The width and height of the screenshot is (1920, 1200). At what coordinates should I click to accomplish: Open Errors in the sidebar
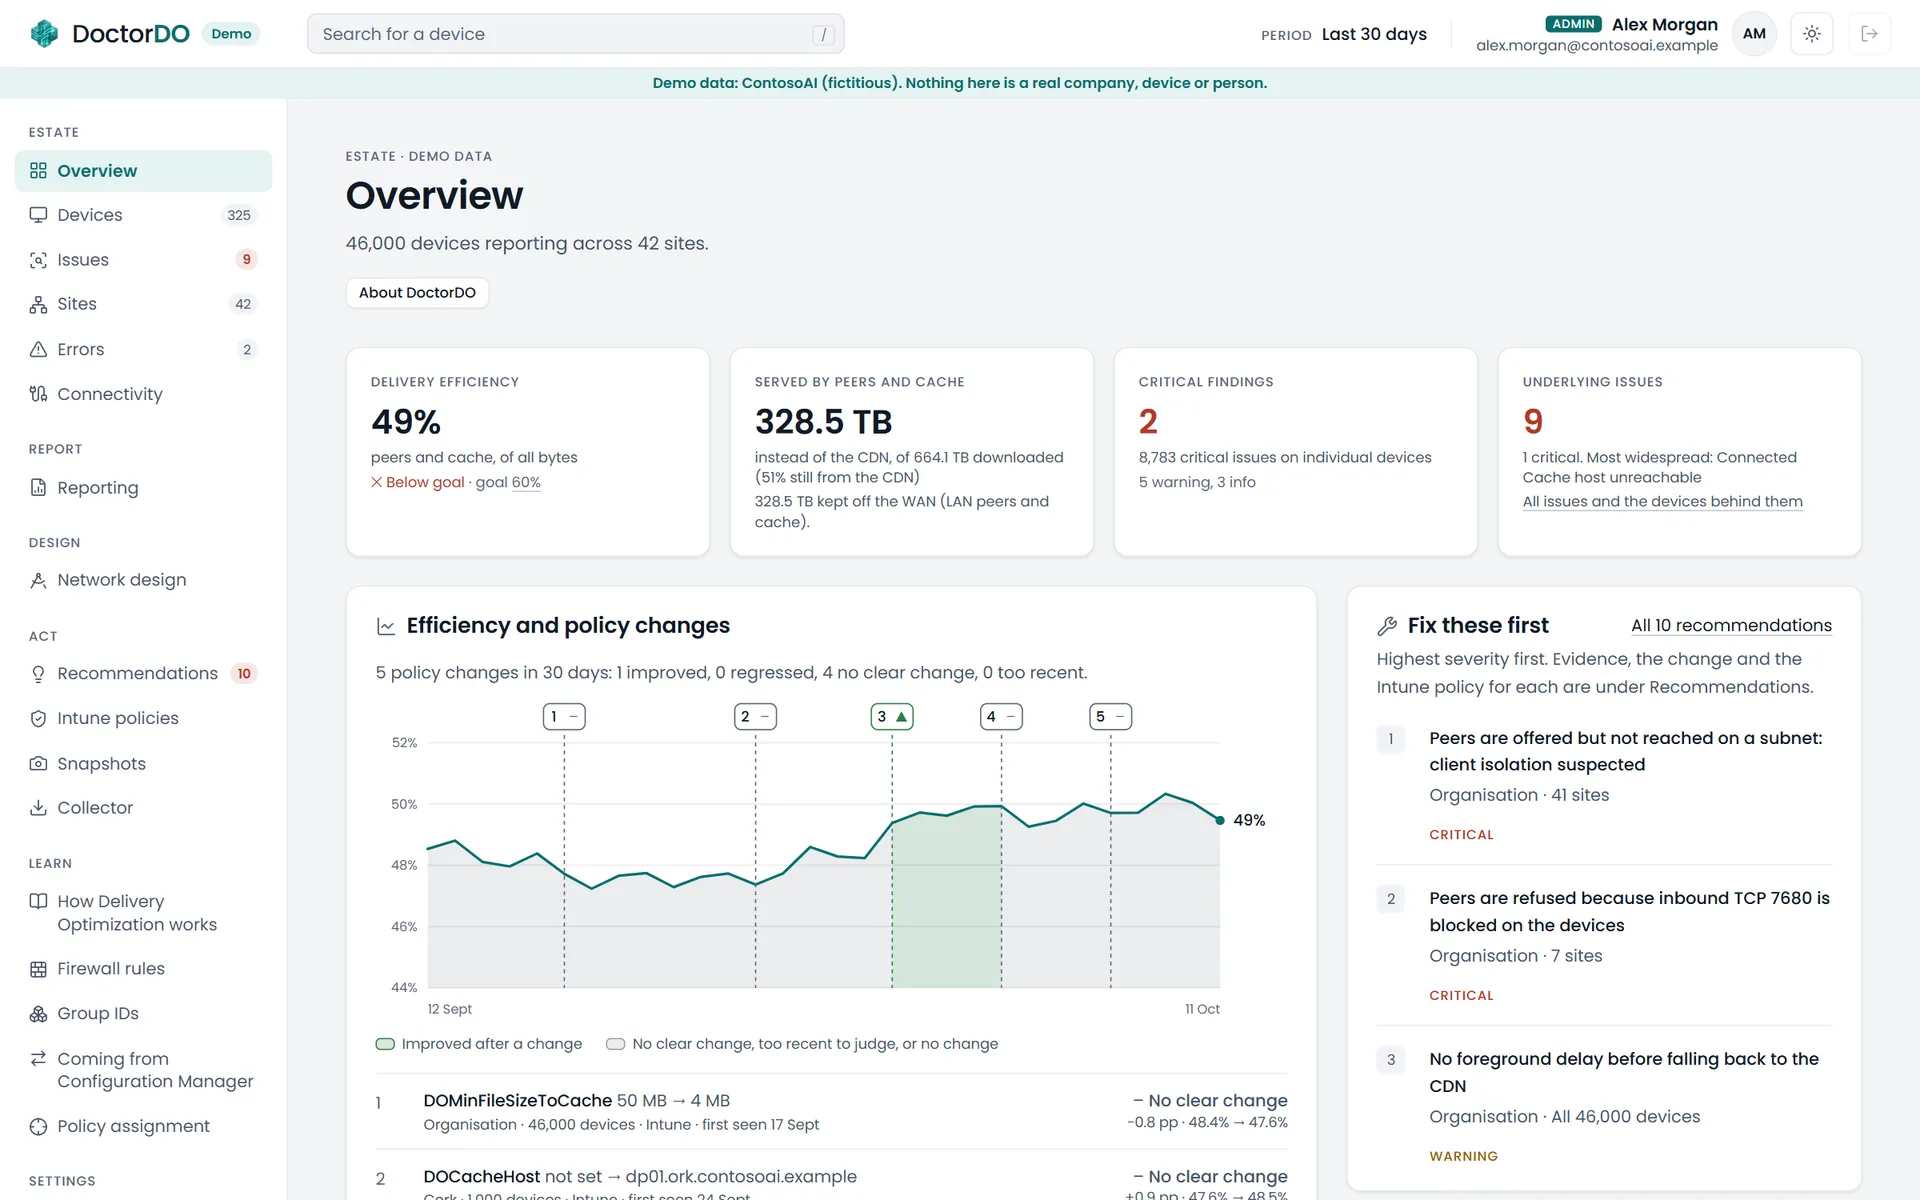click(143, 349)
